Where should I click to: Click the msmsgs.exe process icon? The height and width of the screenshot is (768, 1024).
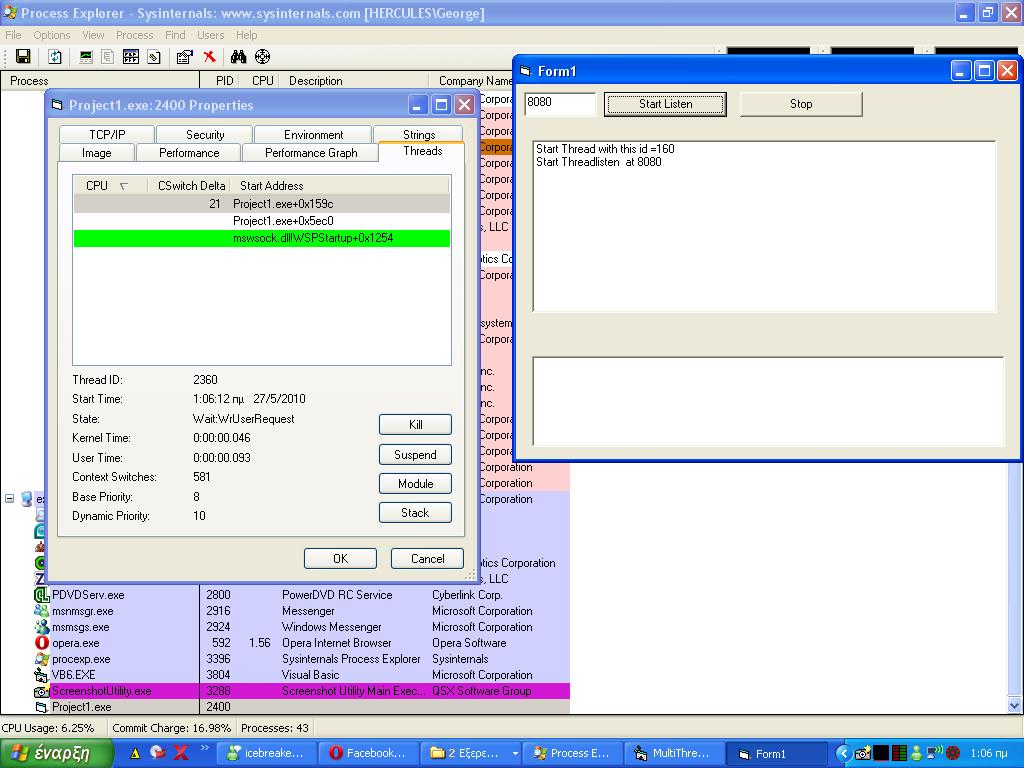tap(42, 627)
